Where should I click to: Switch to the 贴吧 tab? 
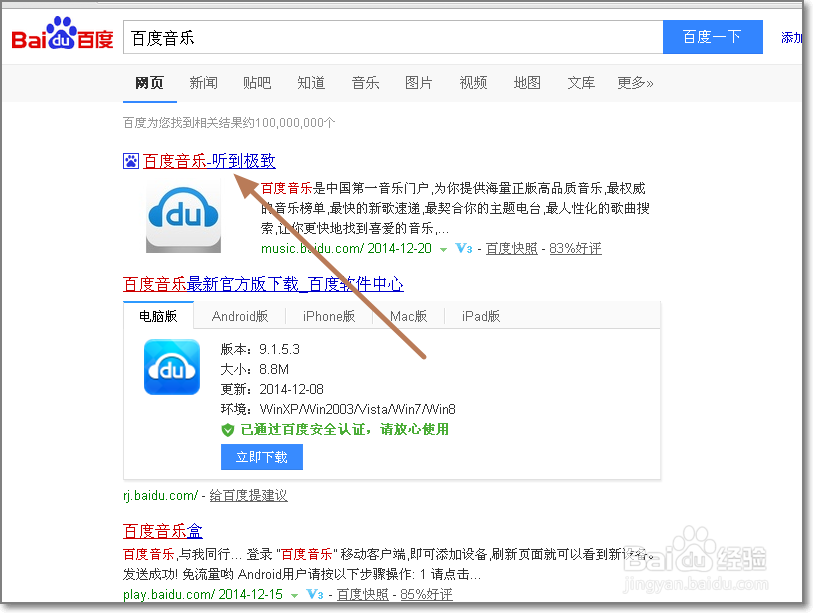[x=257, y=83]
